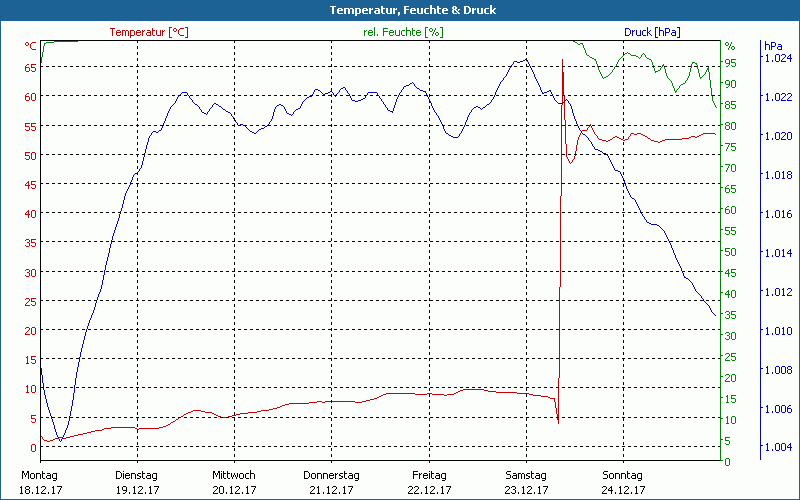Click the chart title Temperatur, Feuchte & Druck

[399, 10]
